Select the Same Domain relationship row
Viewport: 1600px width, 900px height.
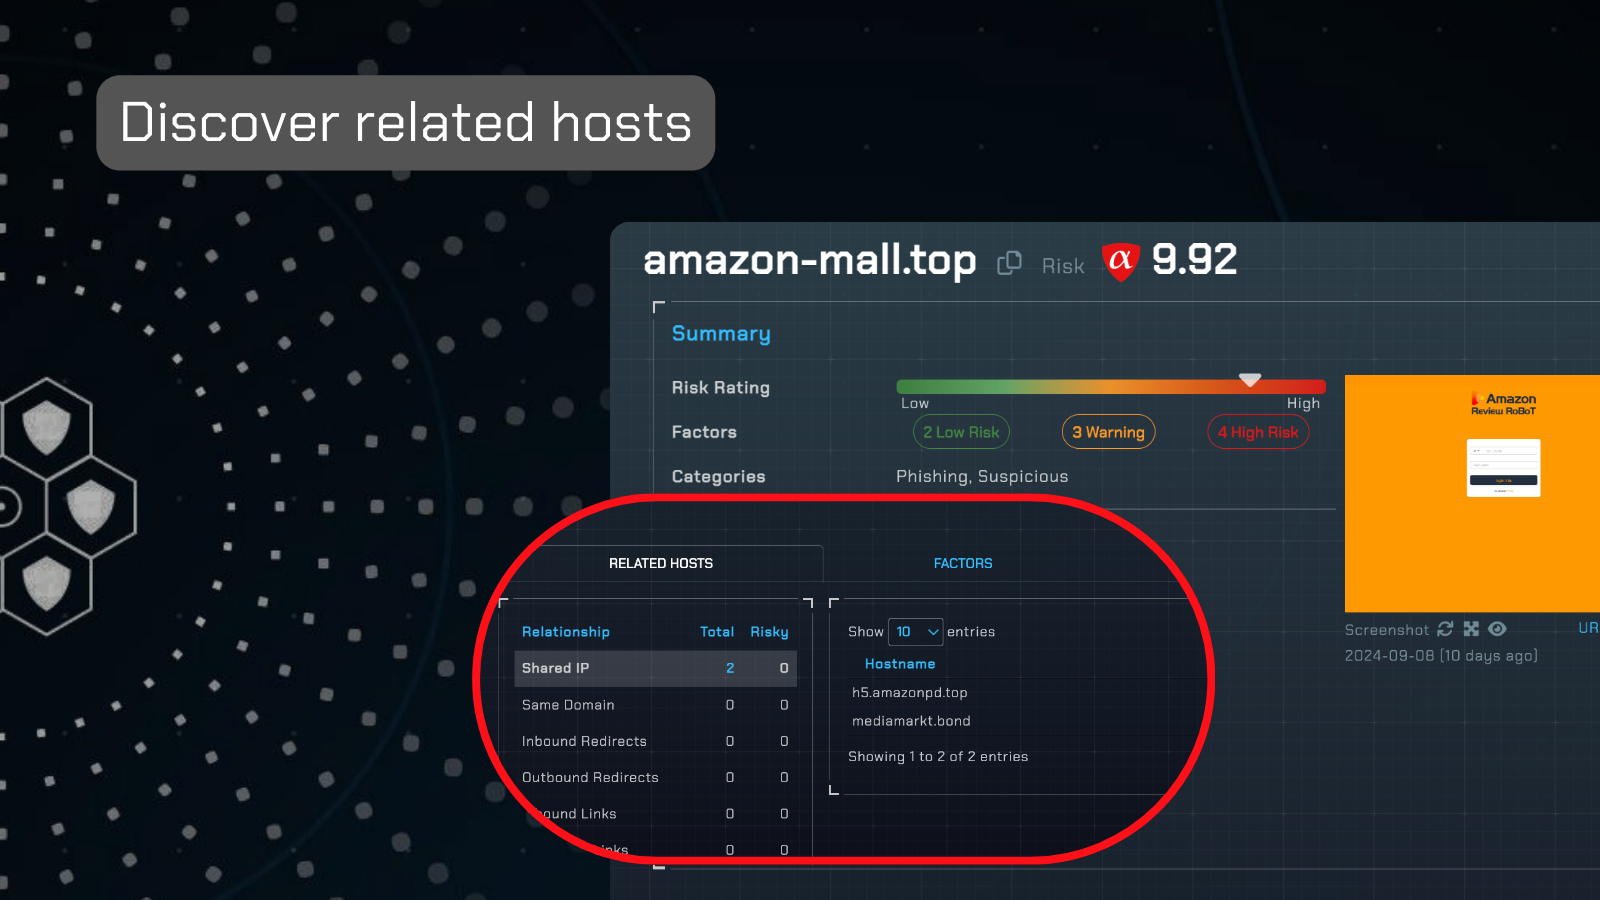tap(567, 705)
